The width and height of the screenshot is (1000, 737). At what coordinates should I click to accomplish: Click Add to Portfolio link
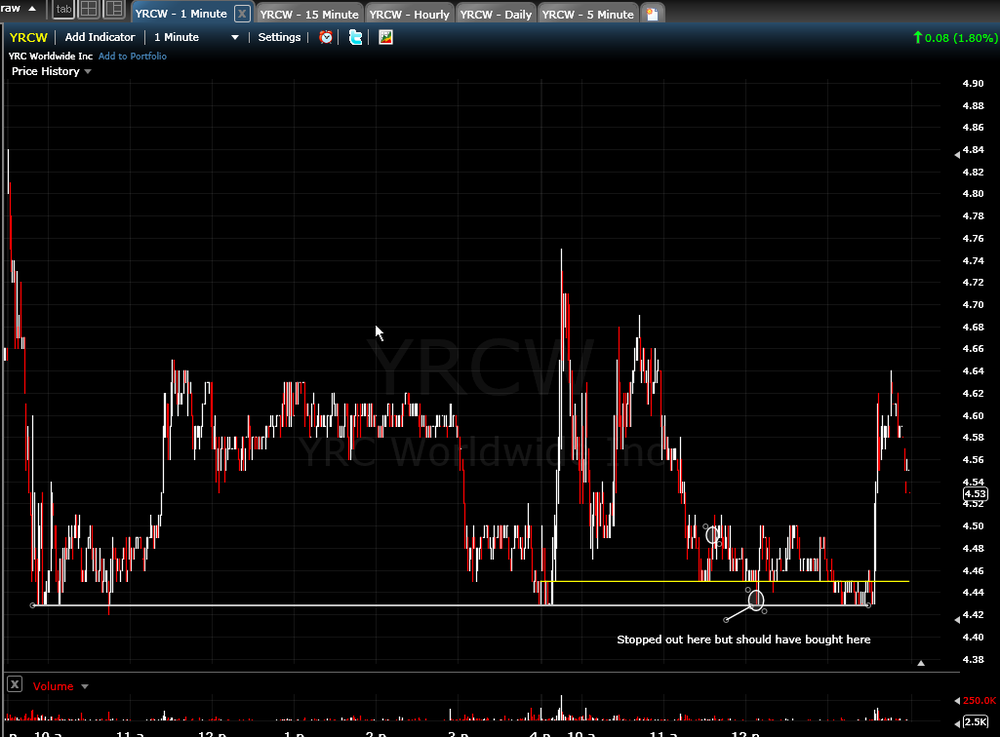tap(133, 56)
